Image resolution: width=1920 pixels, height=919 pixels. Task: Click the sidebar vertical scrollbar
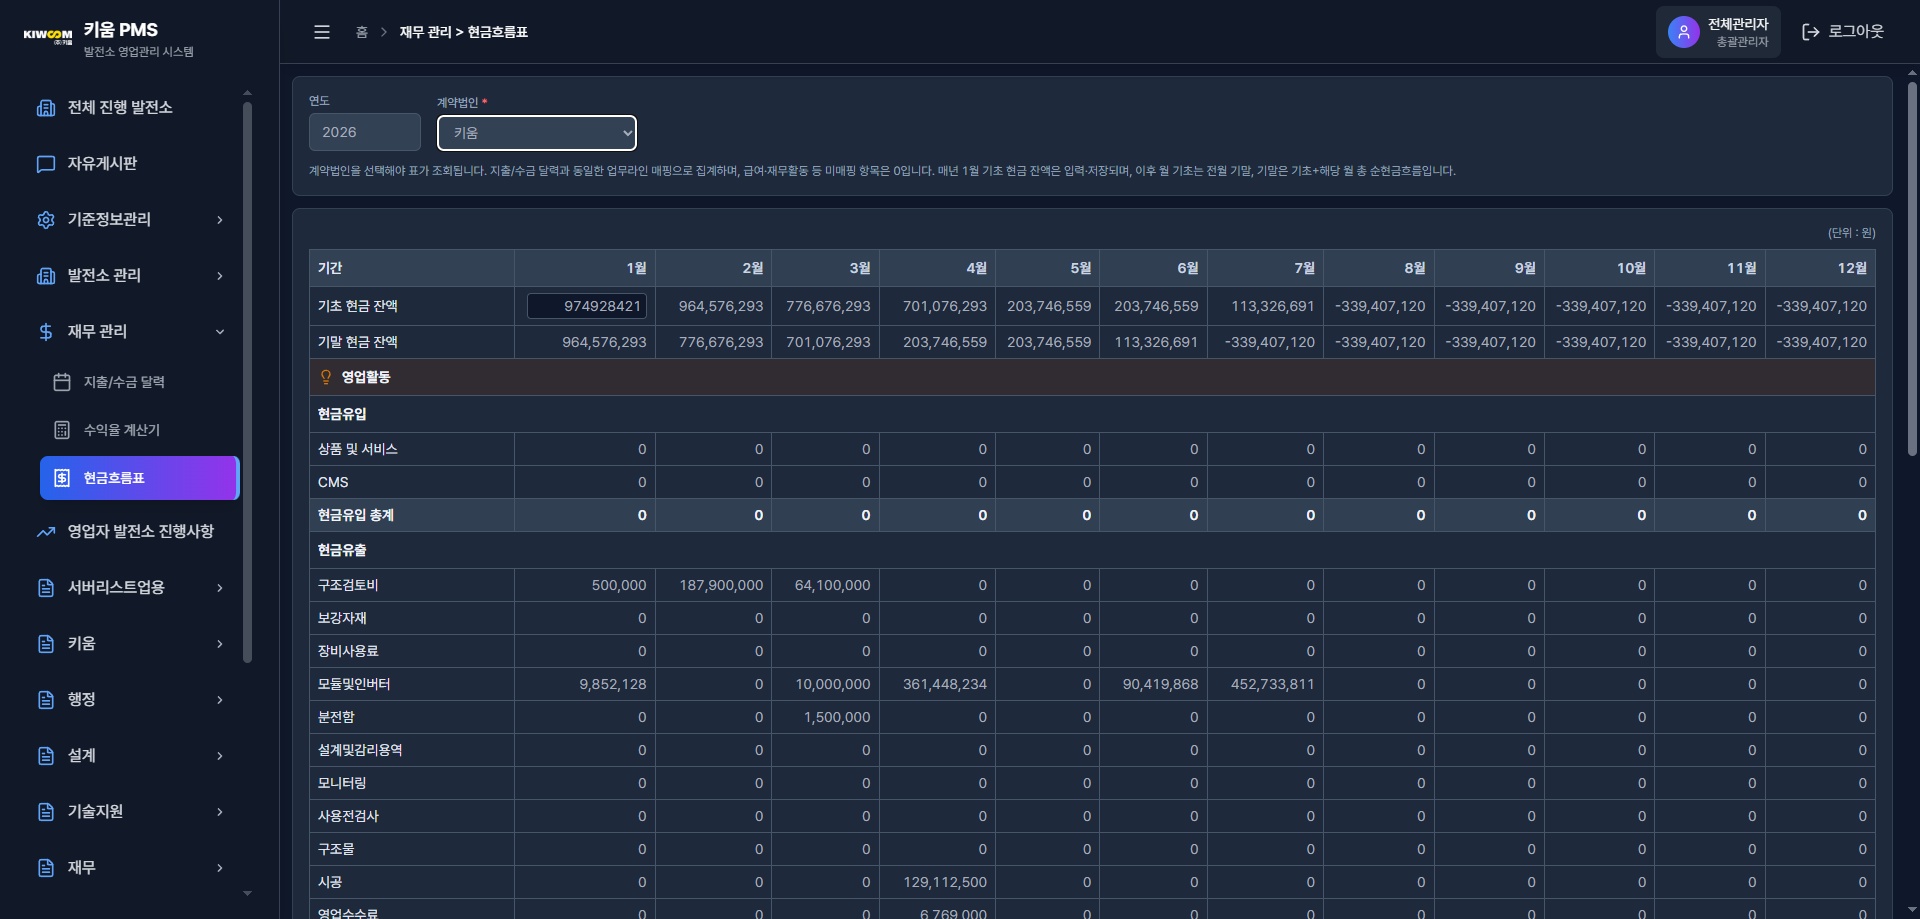point(247,382)
